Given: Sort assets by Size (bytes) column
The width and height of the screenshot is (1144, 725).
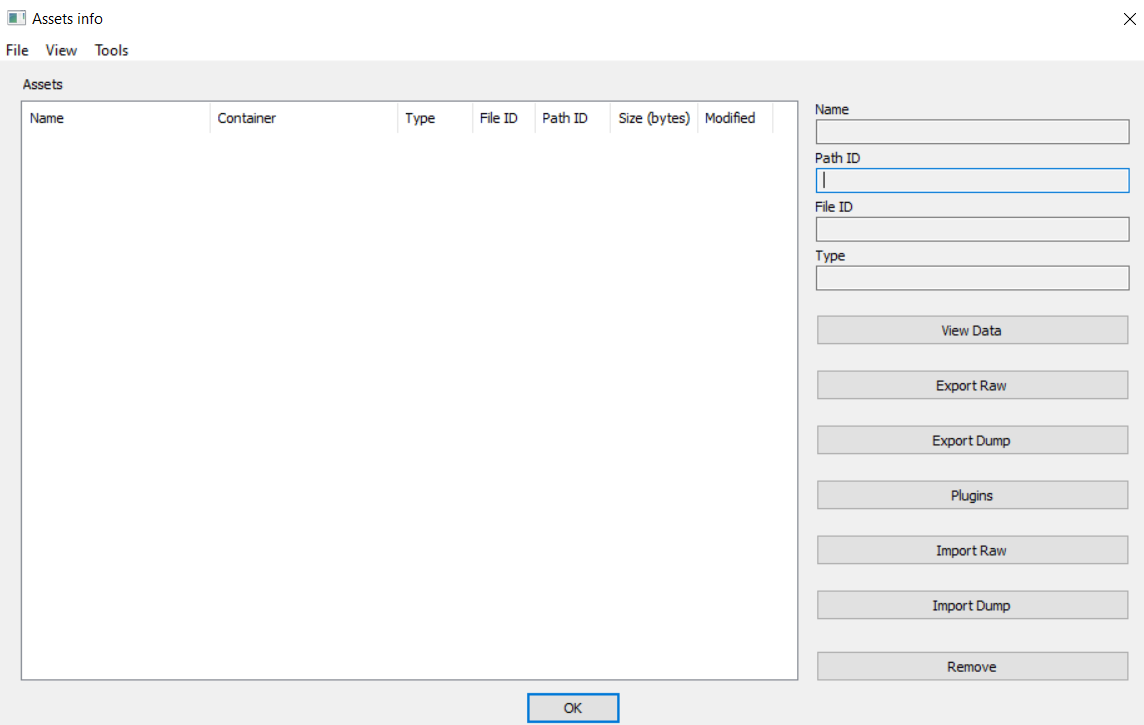Looking at the screenshot, I should coord(652,118).
